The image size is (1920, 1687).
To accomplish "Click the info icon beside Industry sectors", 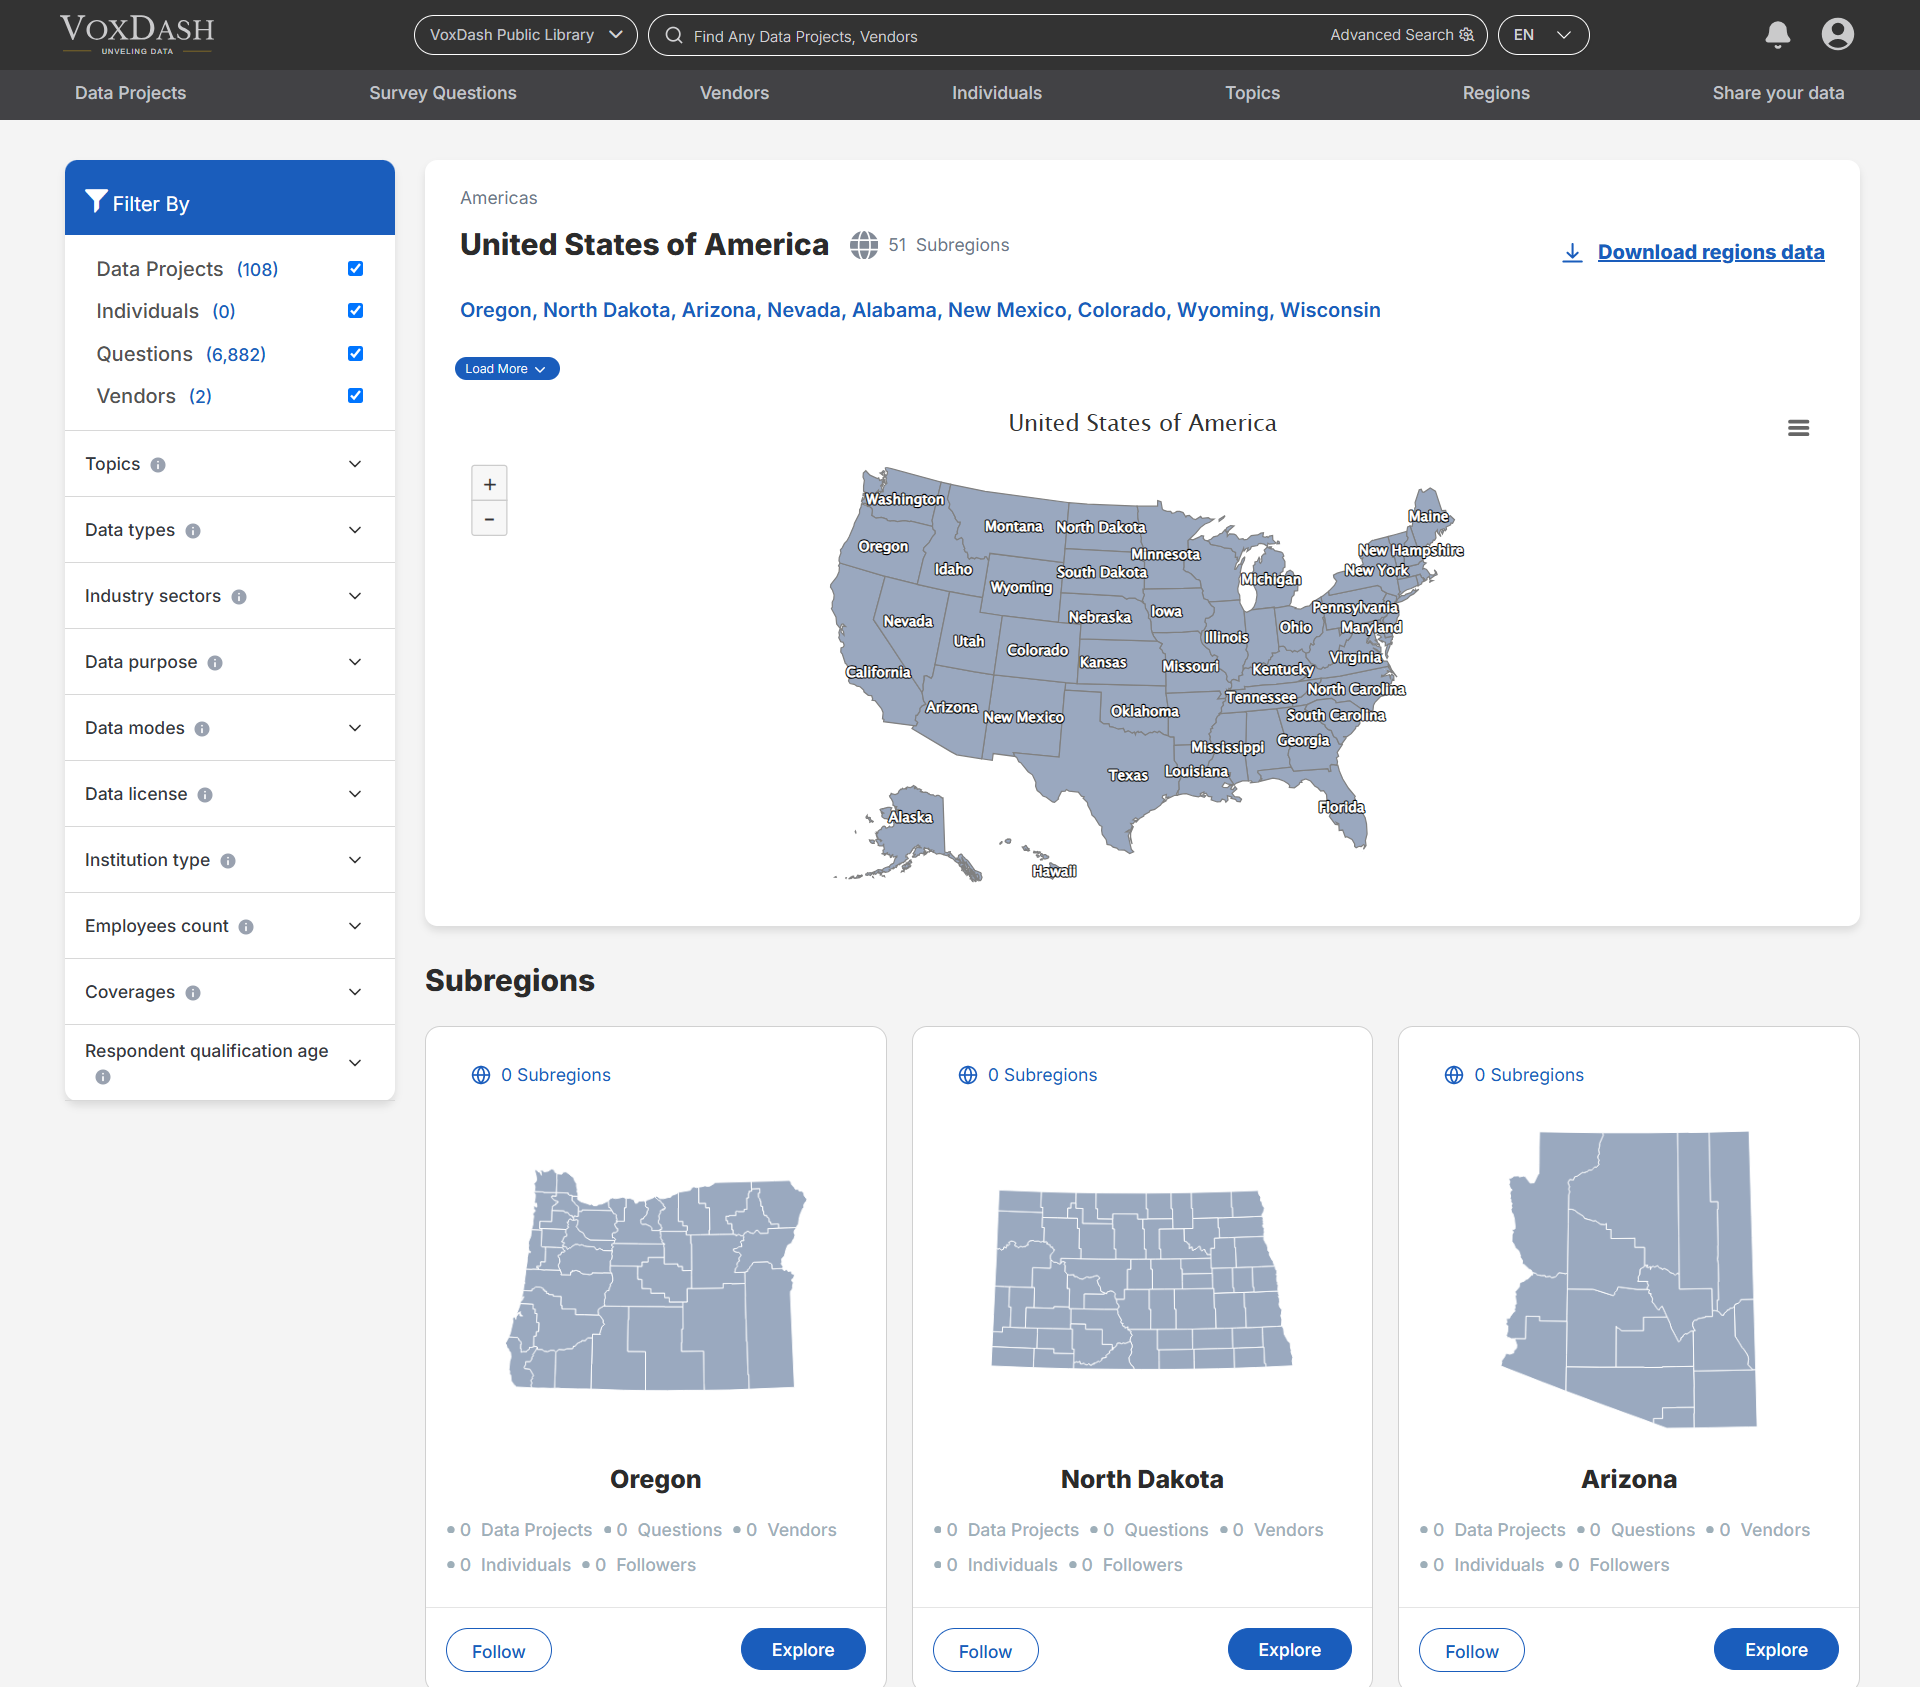I will pos(239,596).
